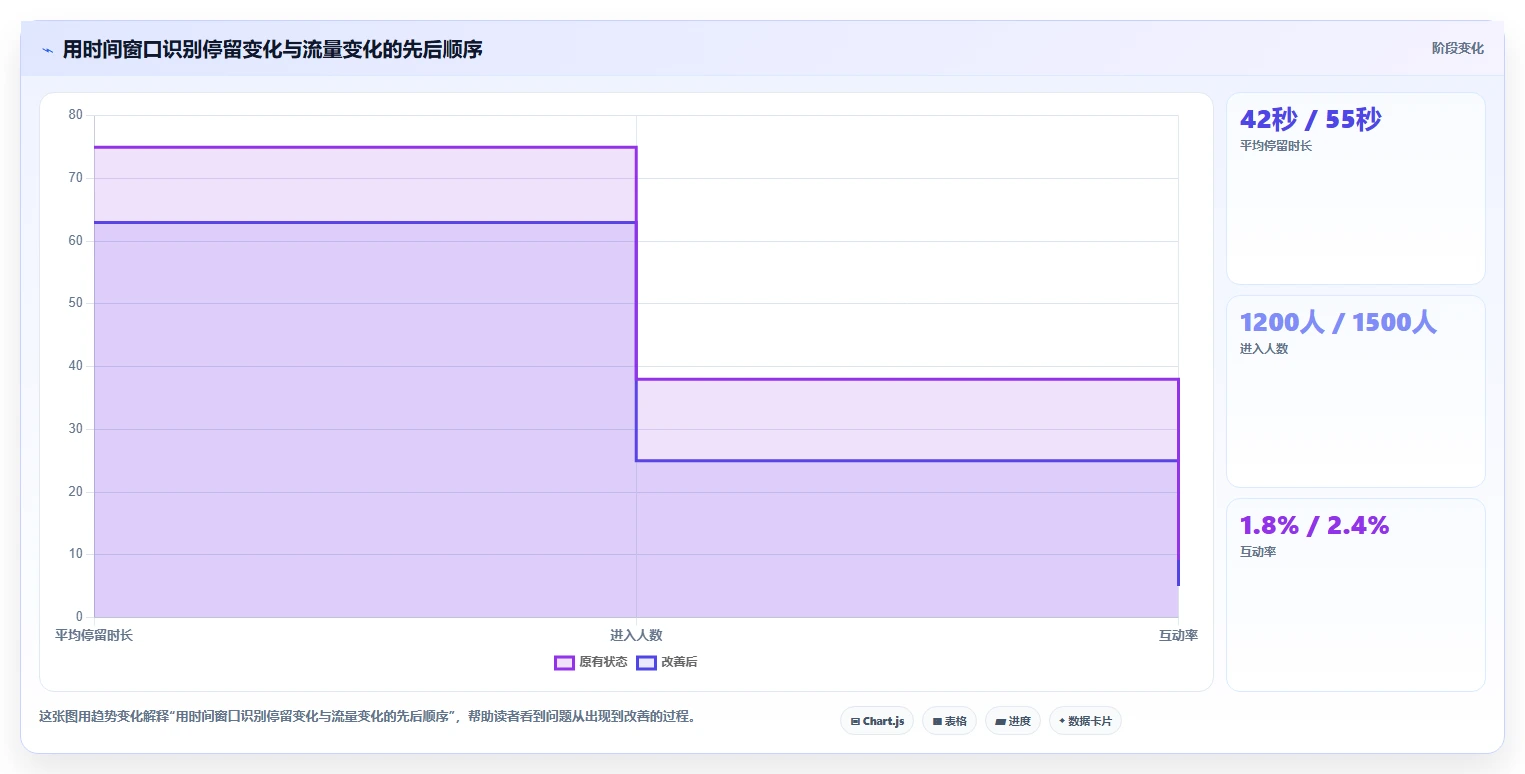Click the 平均停留时长 x-axis label

(94, 635)
